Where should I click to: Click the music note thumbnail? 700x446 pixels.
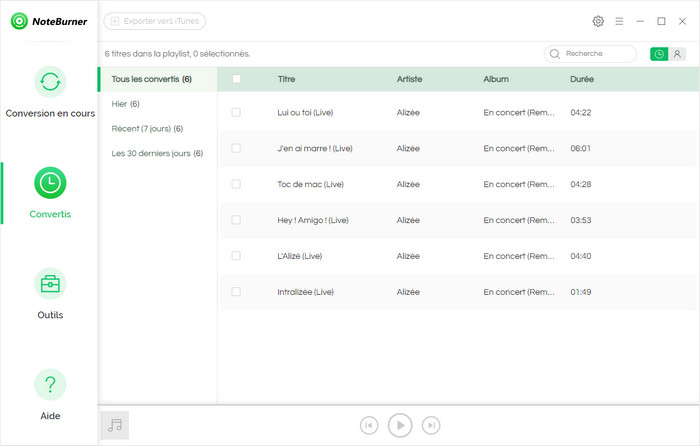tap(115, 425)
